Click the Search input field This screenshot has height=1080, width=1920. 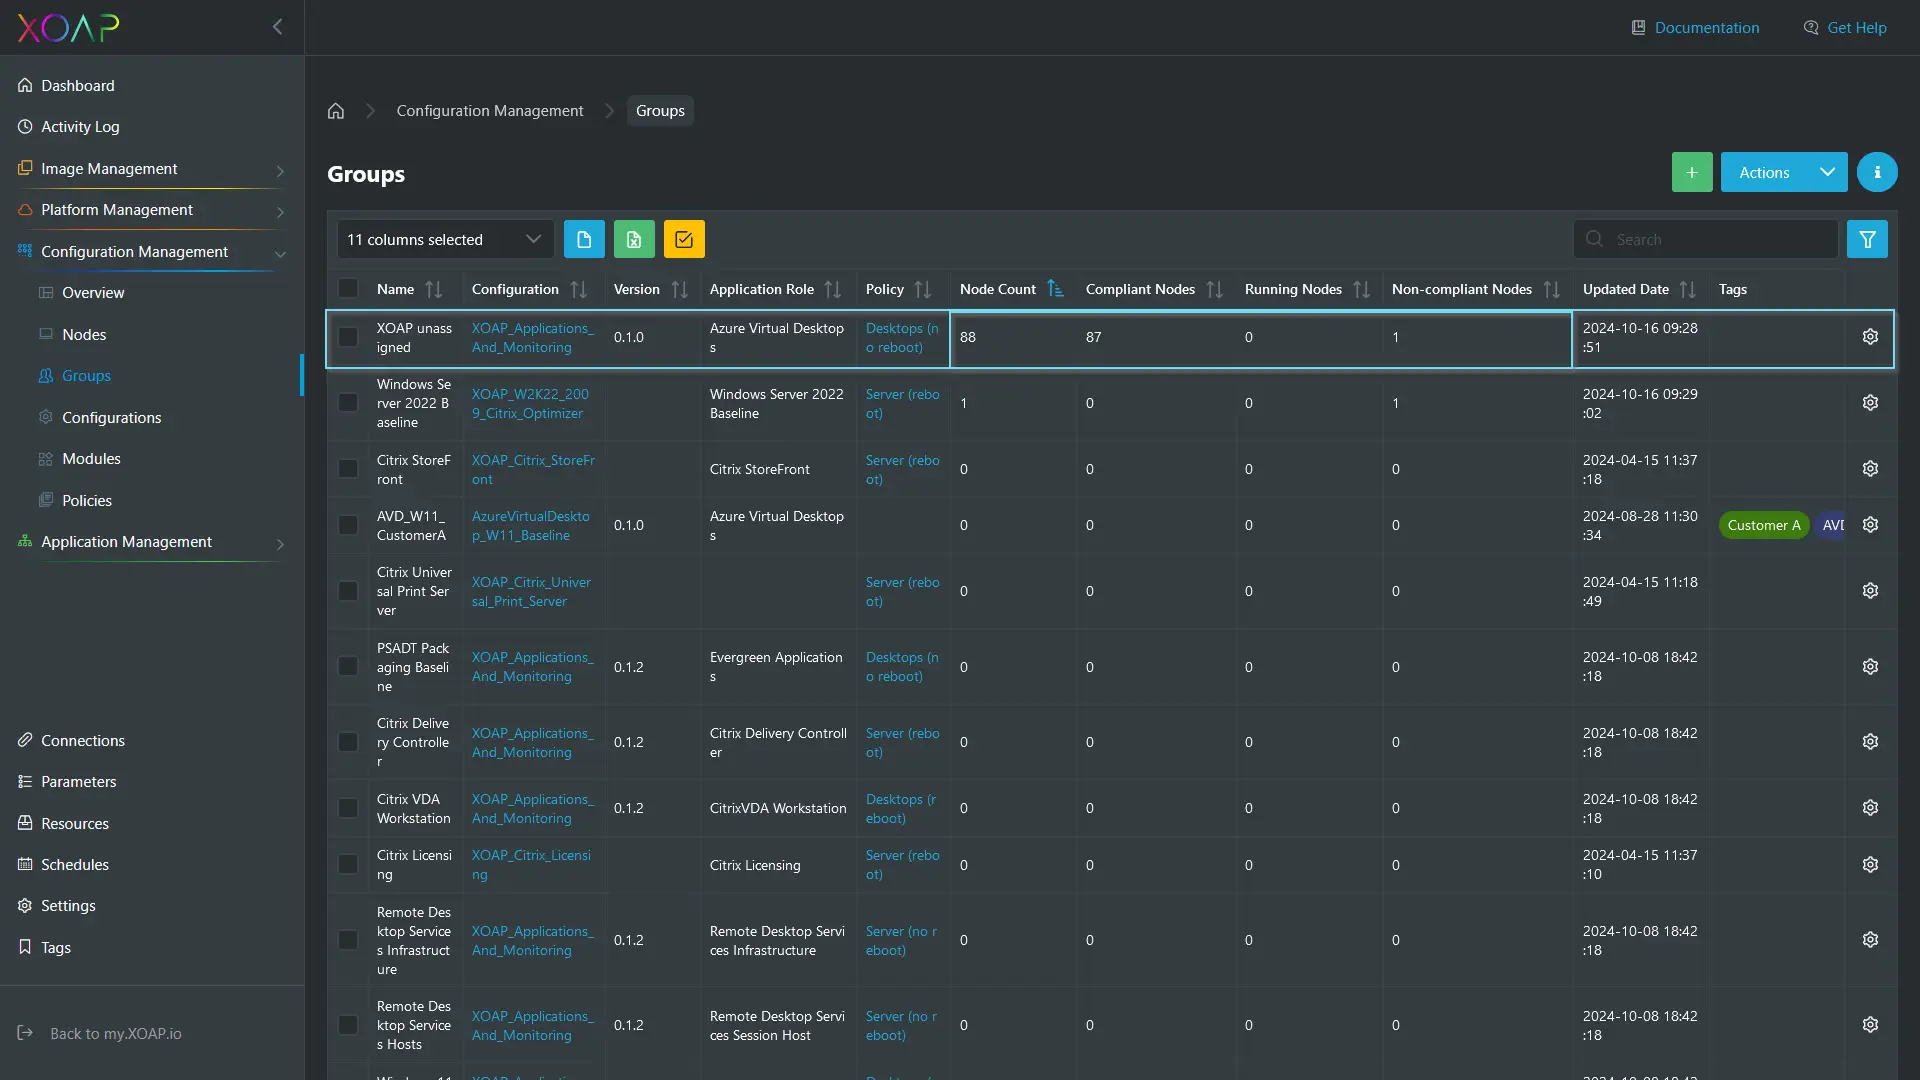coord(1706,239)
